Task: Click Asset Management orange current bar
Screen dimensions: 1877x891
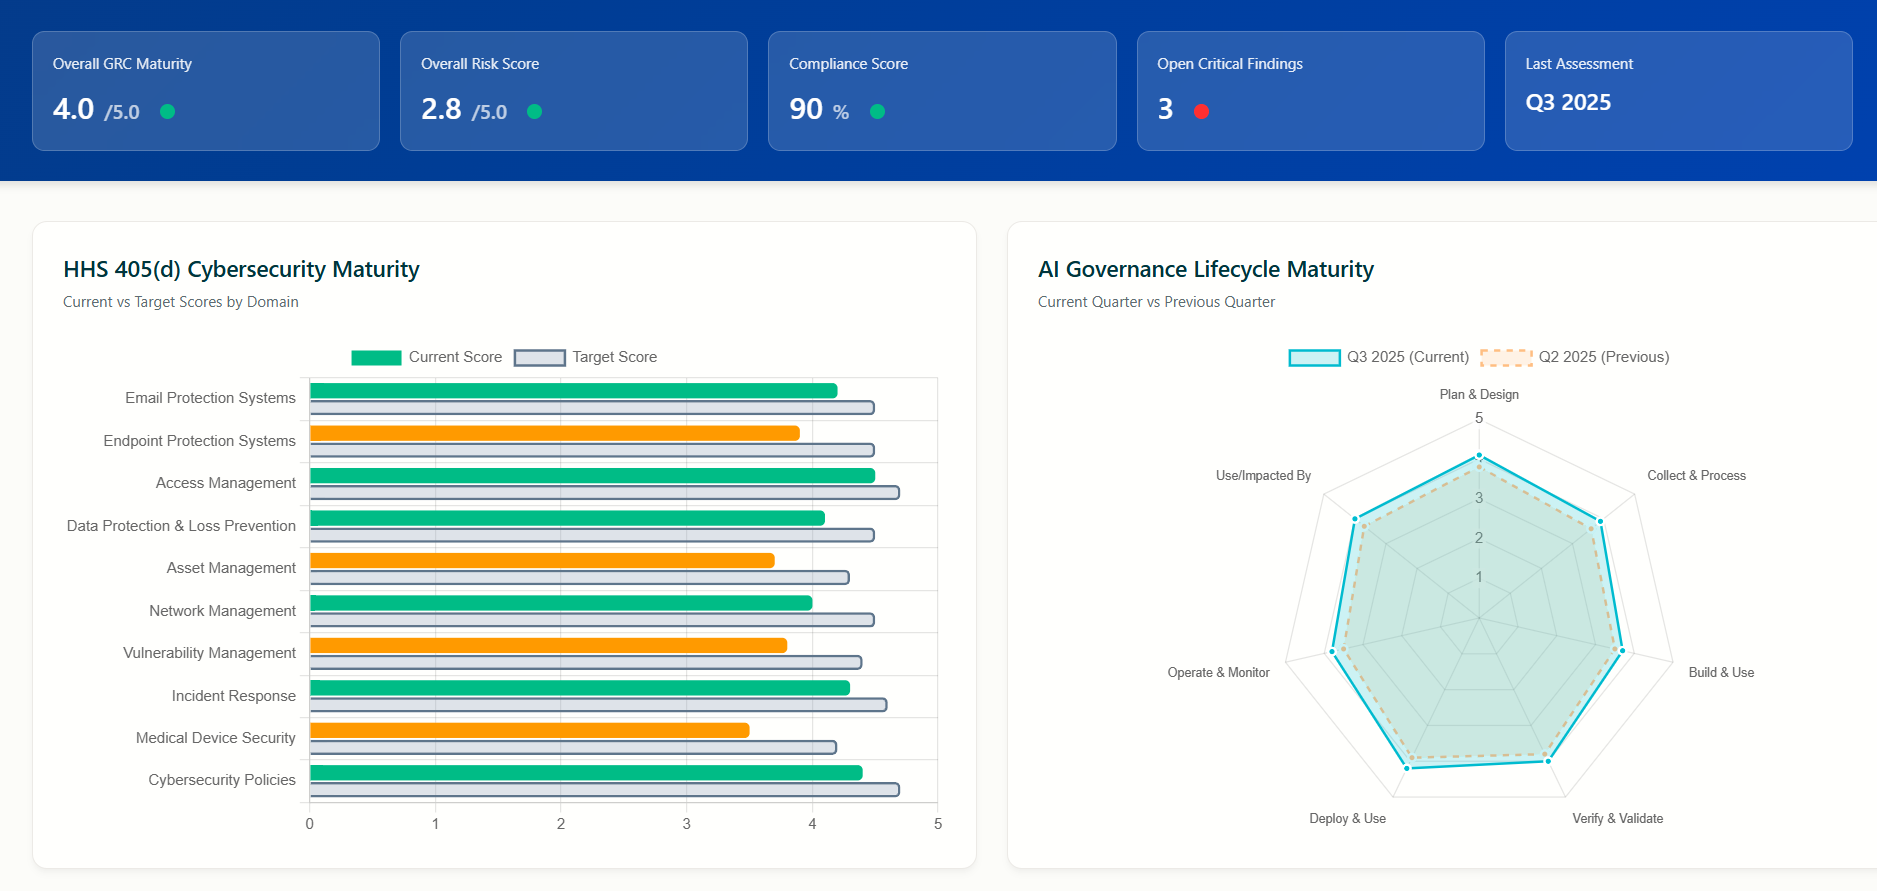Action: tap(542, 560)
